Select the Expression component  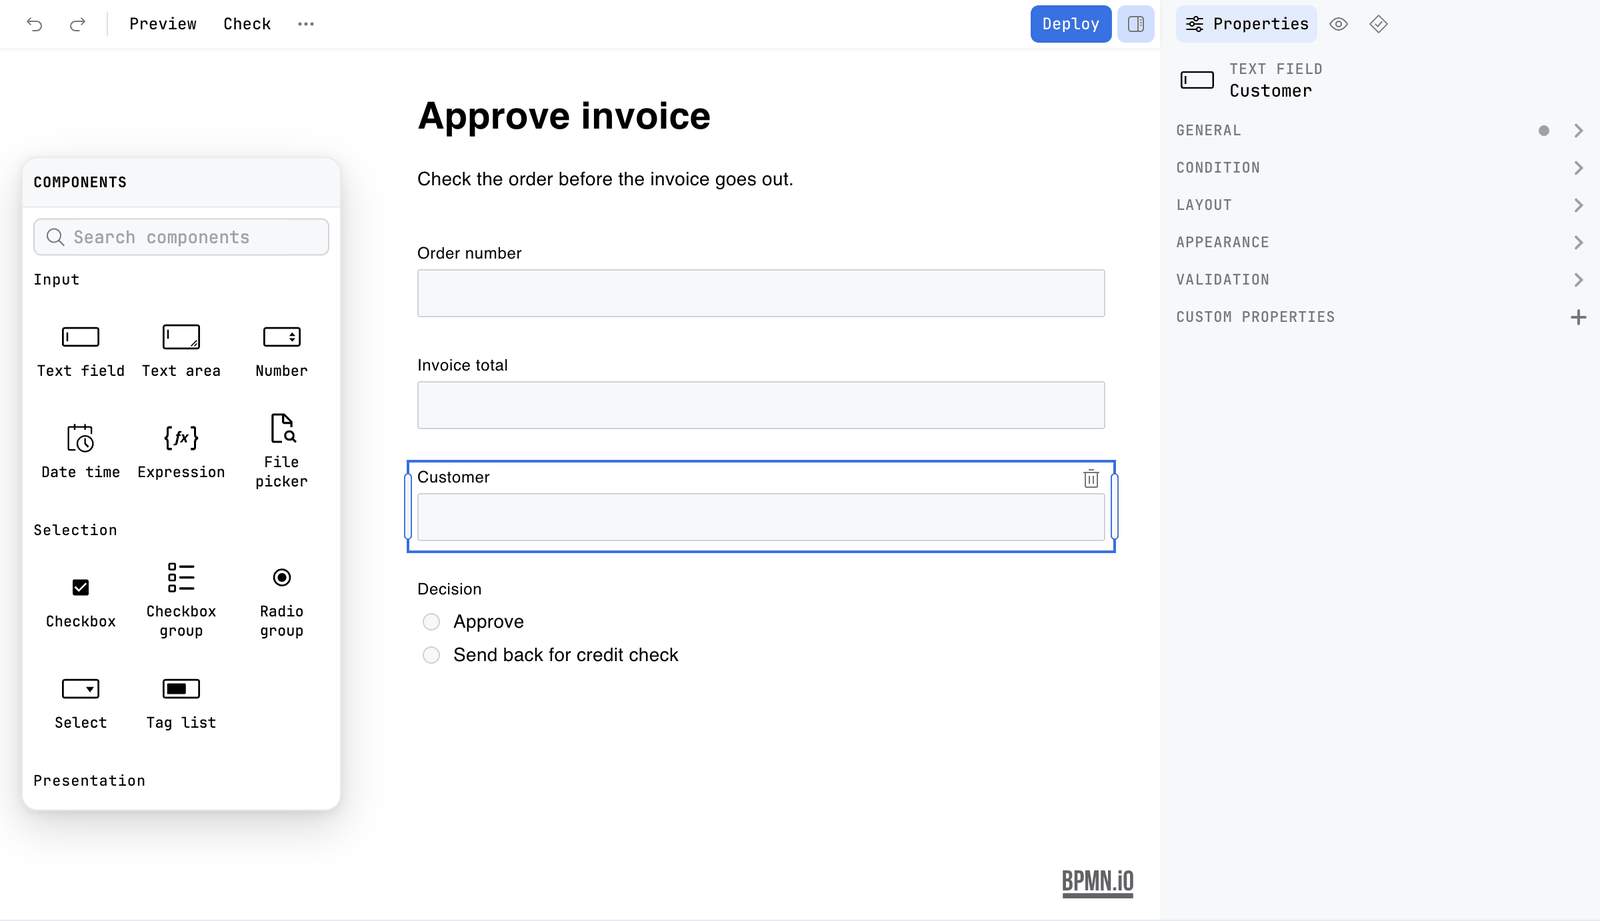tap(181, 451)
